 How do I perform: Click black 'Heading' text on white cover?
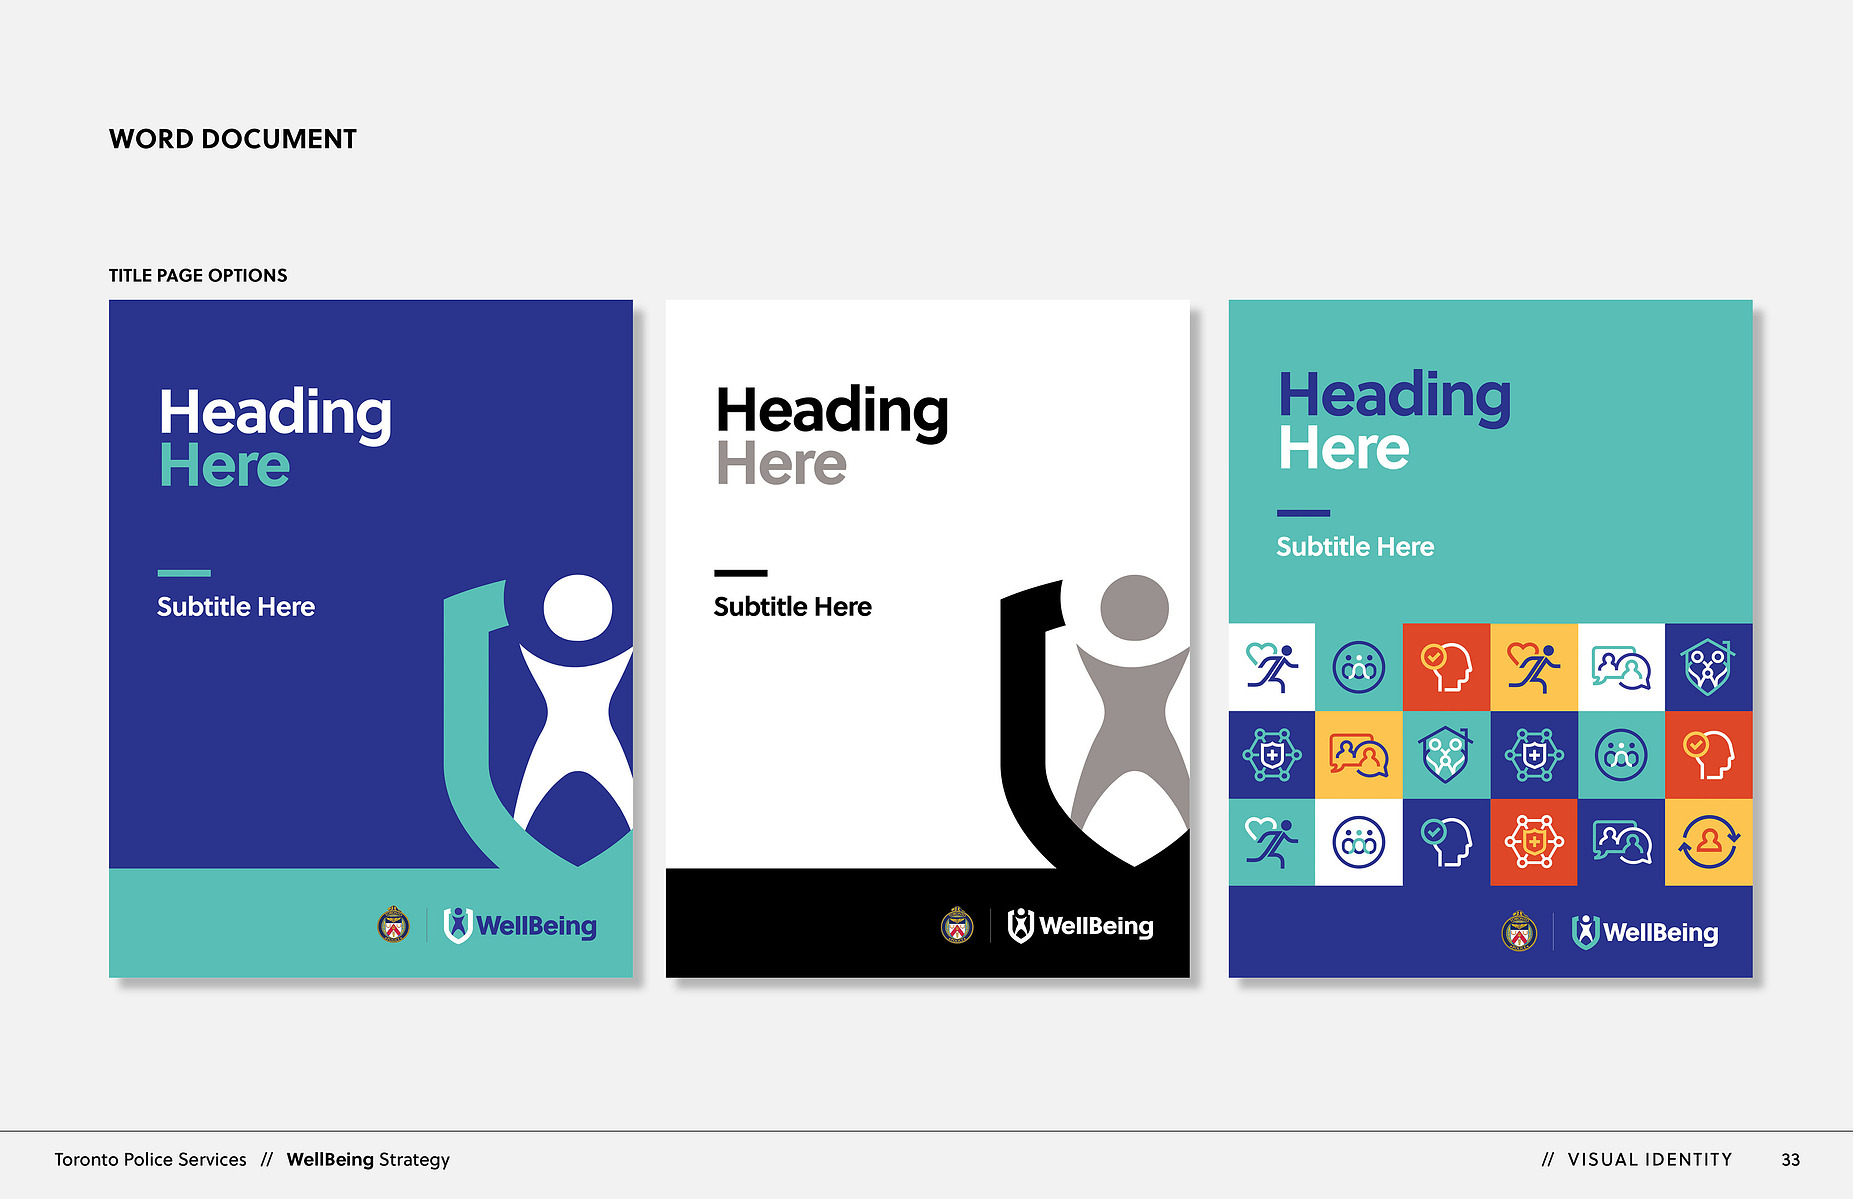click(x=832, y=411)
